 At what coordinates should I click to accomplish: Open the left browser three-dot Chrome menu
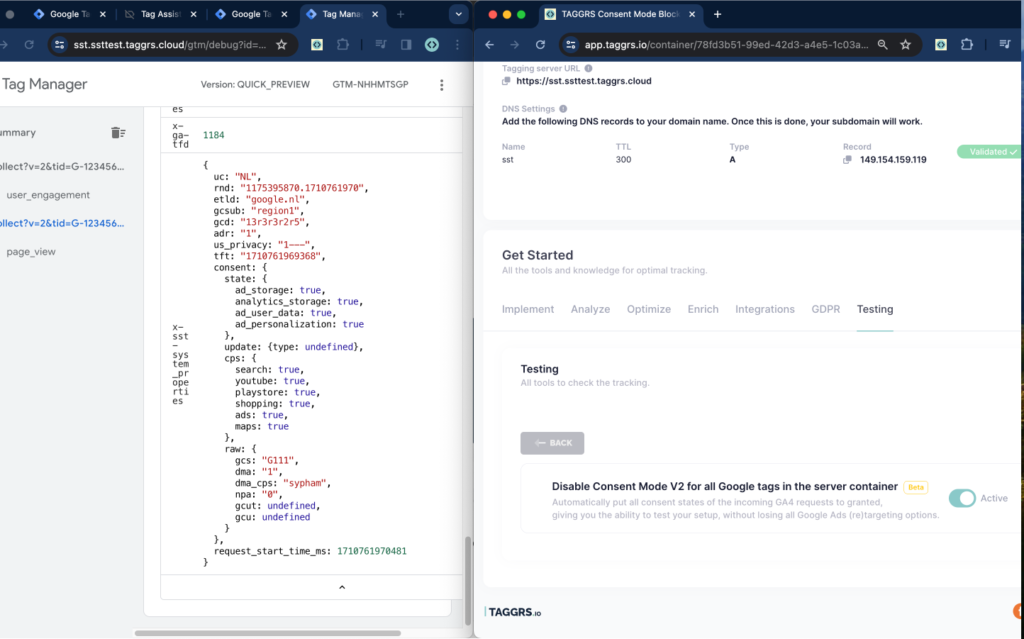tap(457, 44)
